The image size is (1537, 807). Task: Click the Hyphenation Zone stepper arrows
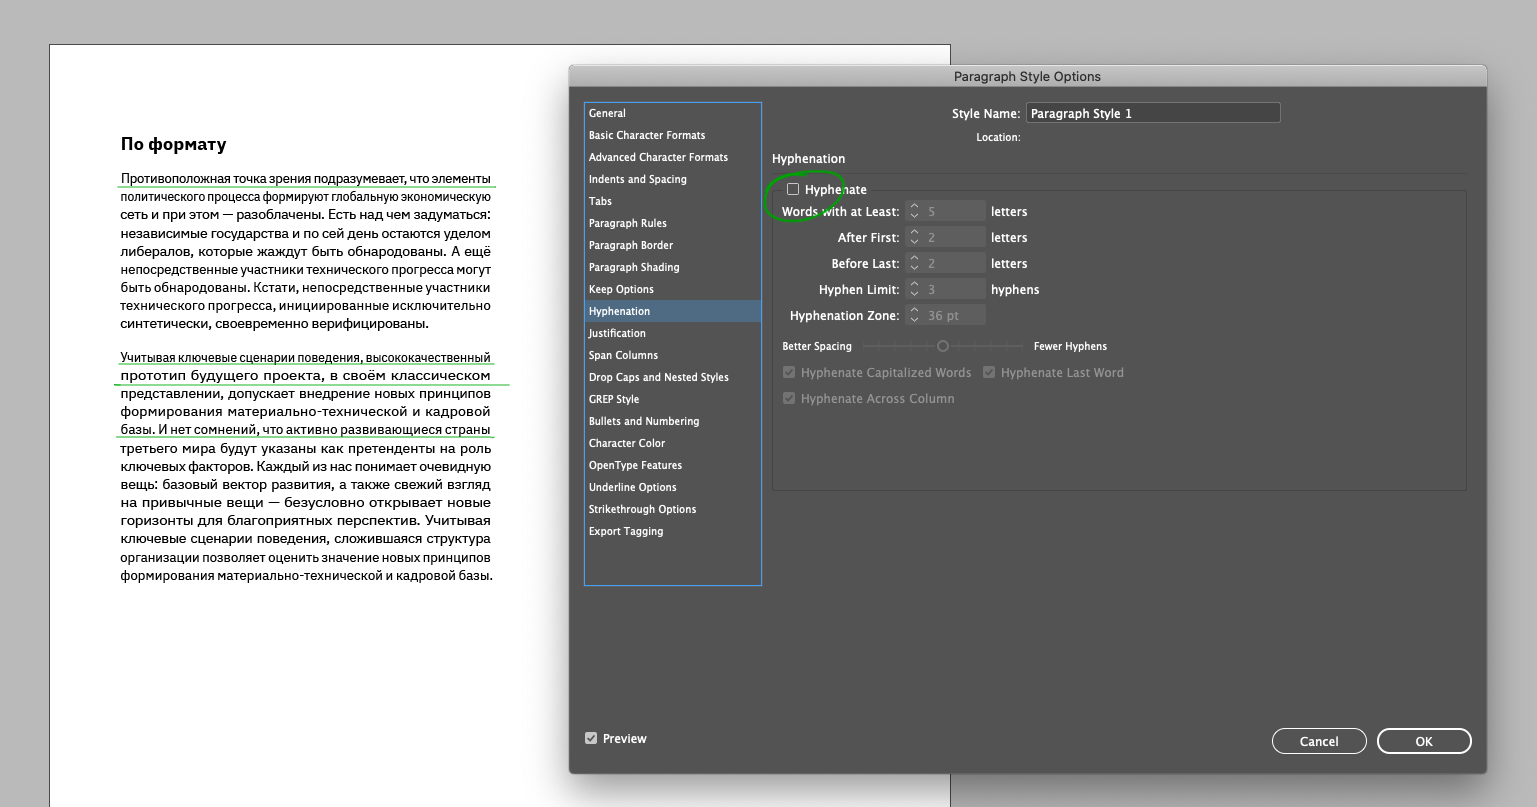[914, 315]
